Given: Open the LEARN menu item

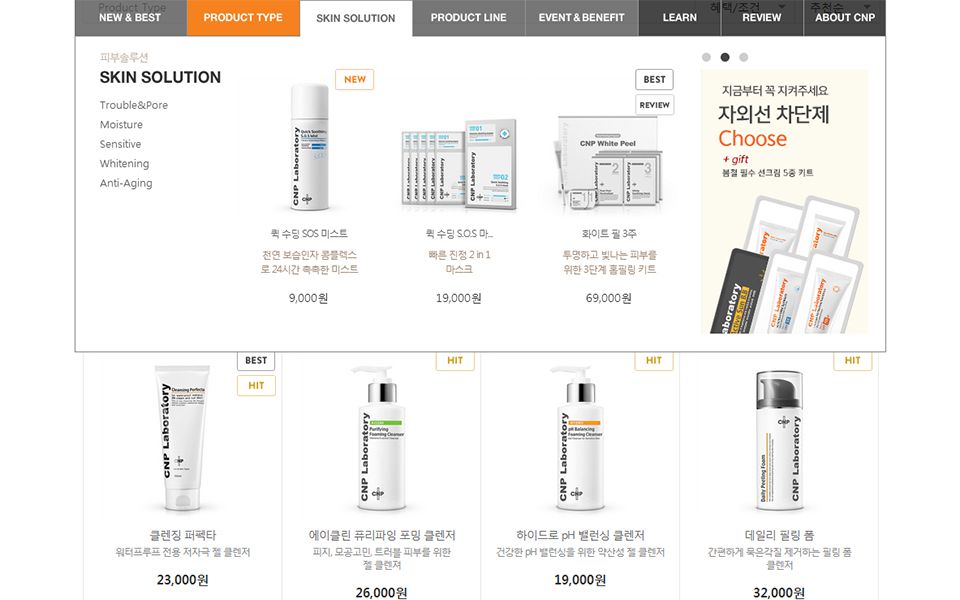Looking at the screenshot, I should pyautogui.click(x=680, y=18).
